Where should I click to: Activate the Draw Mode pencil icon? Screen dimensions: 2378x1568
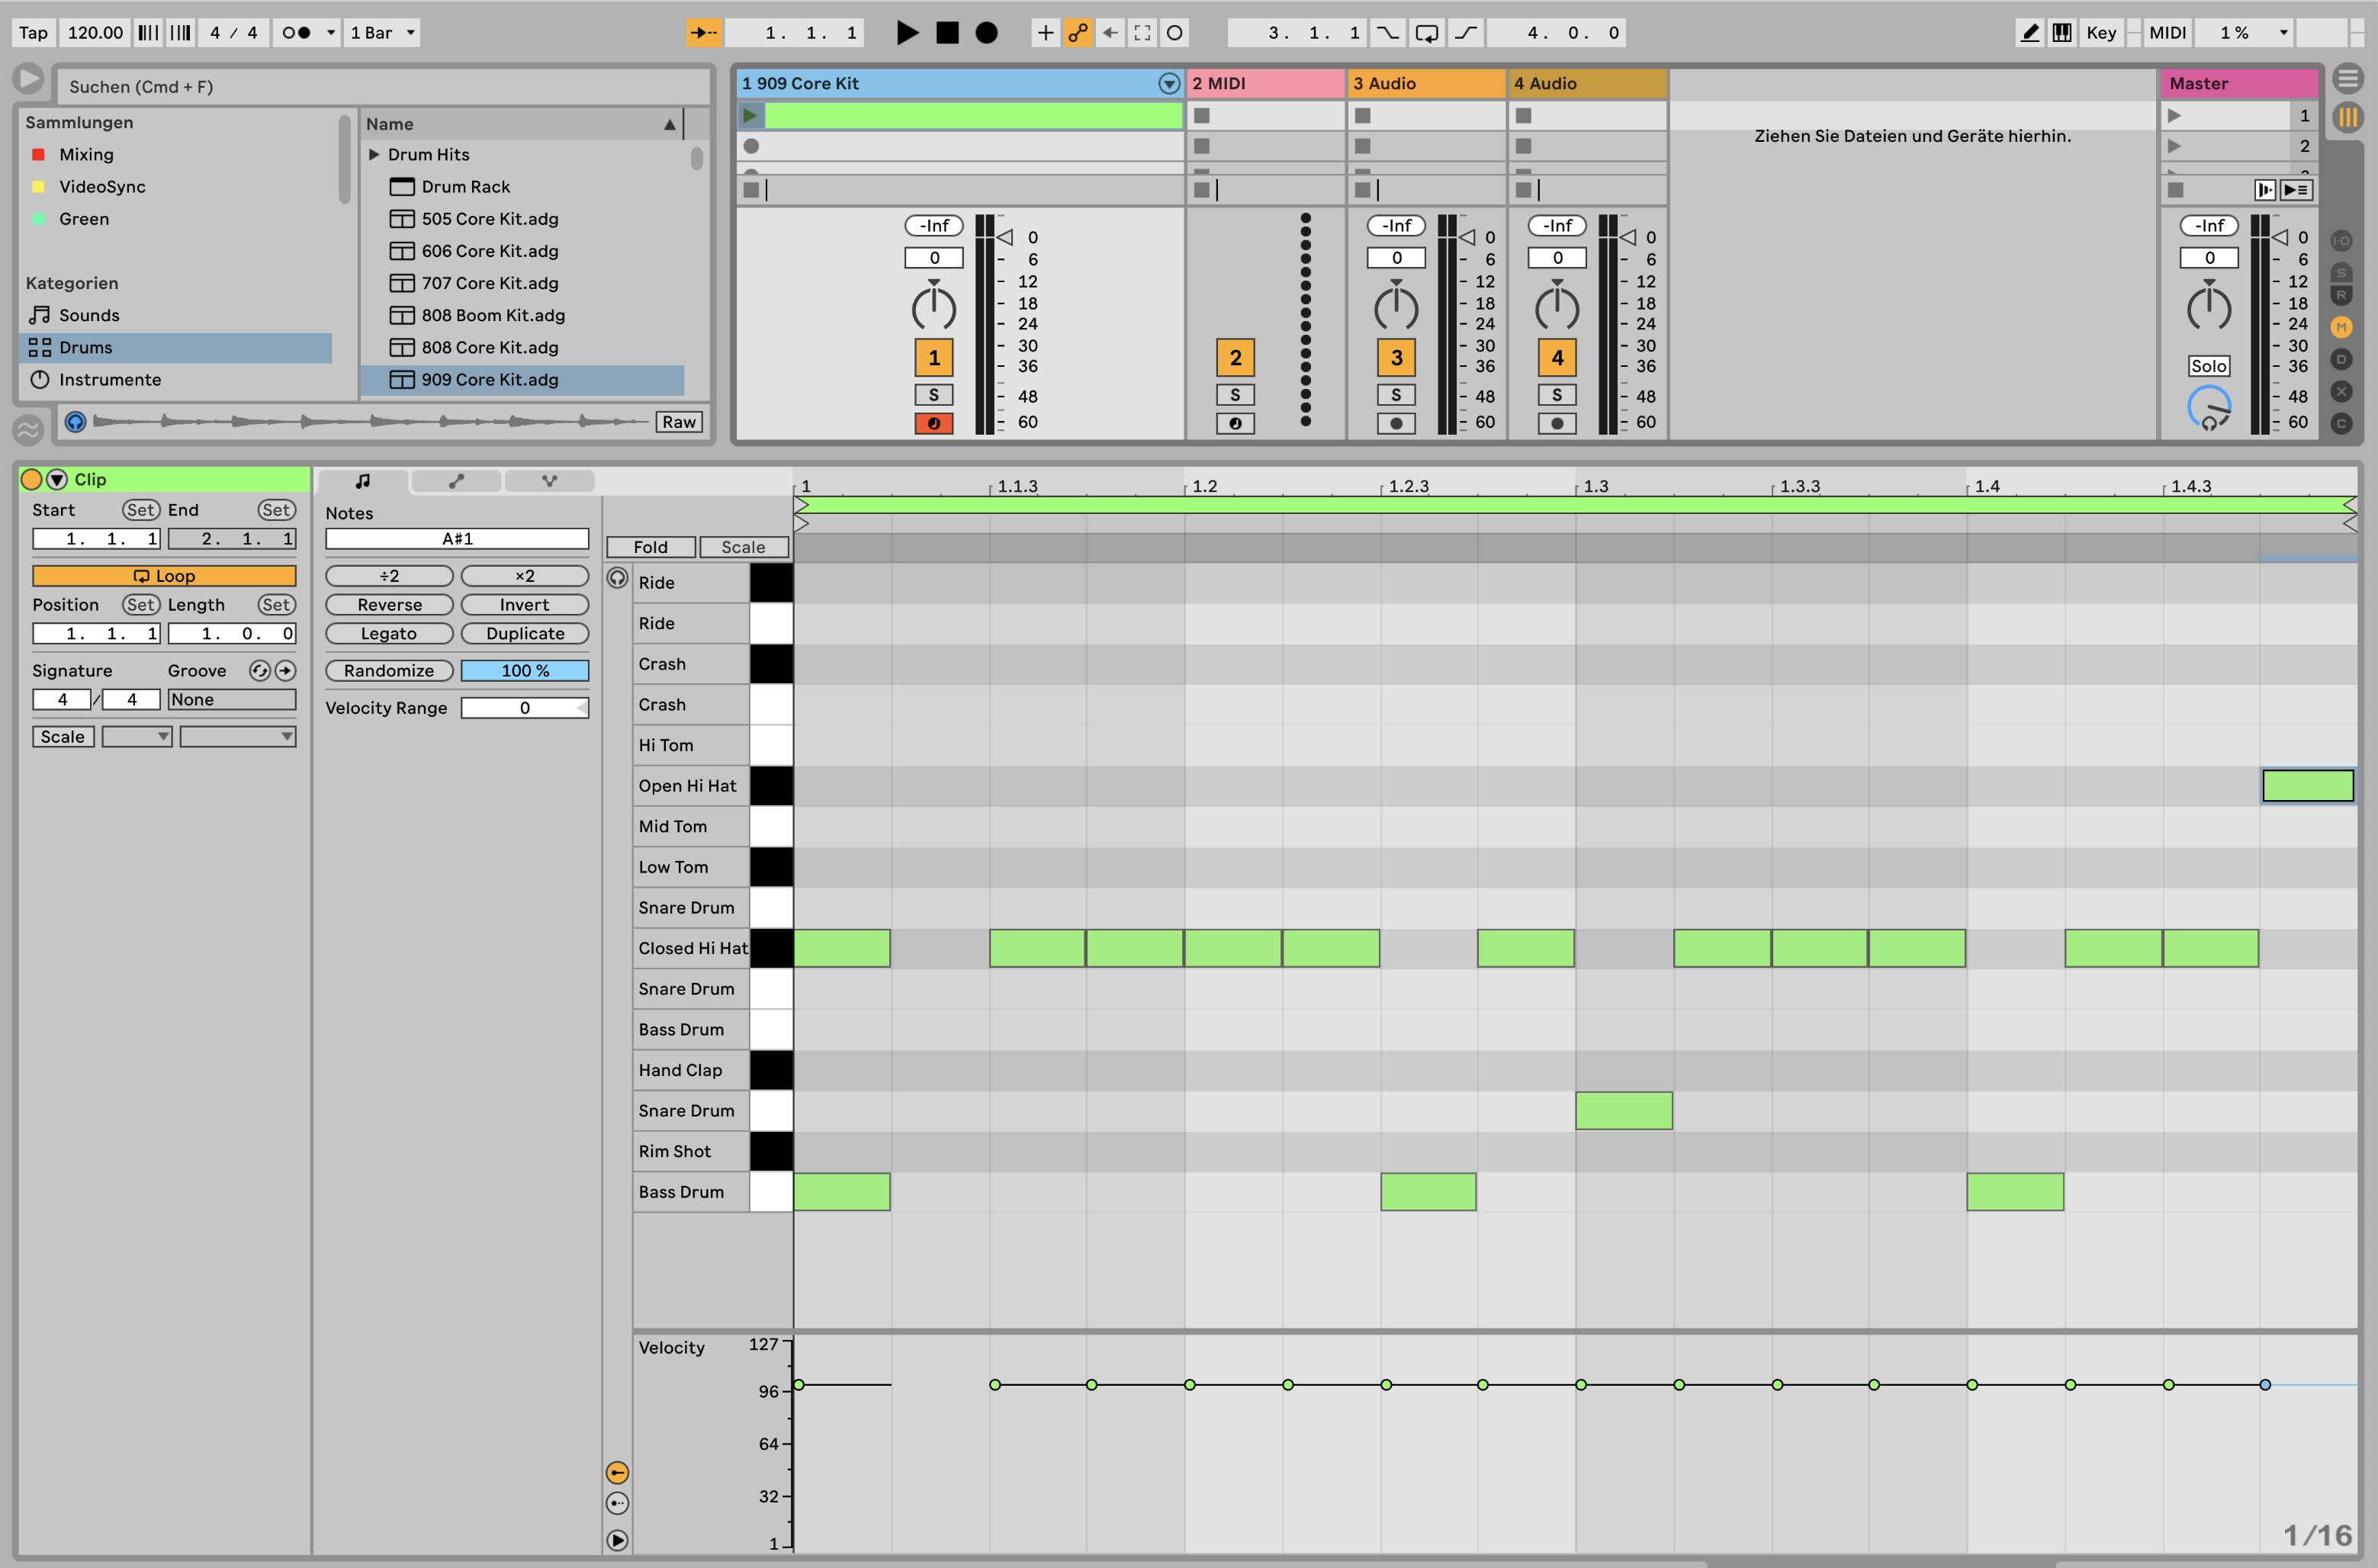[x=2029, y=33]
